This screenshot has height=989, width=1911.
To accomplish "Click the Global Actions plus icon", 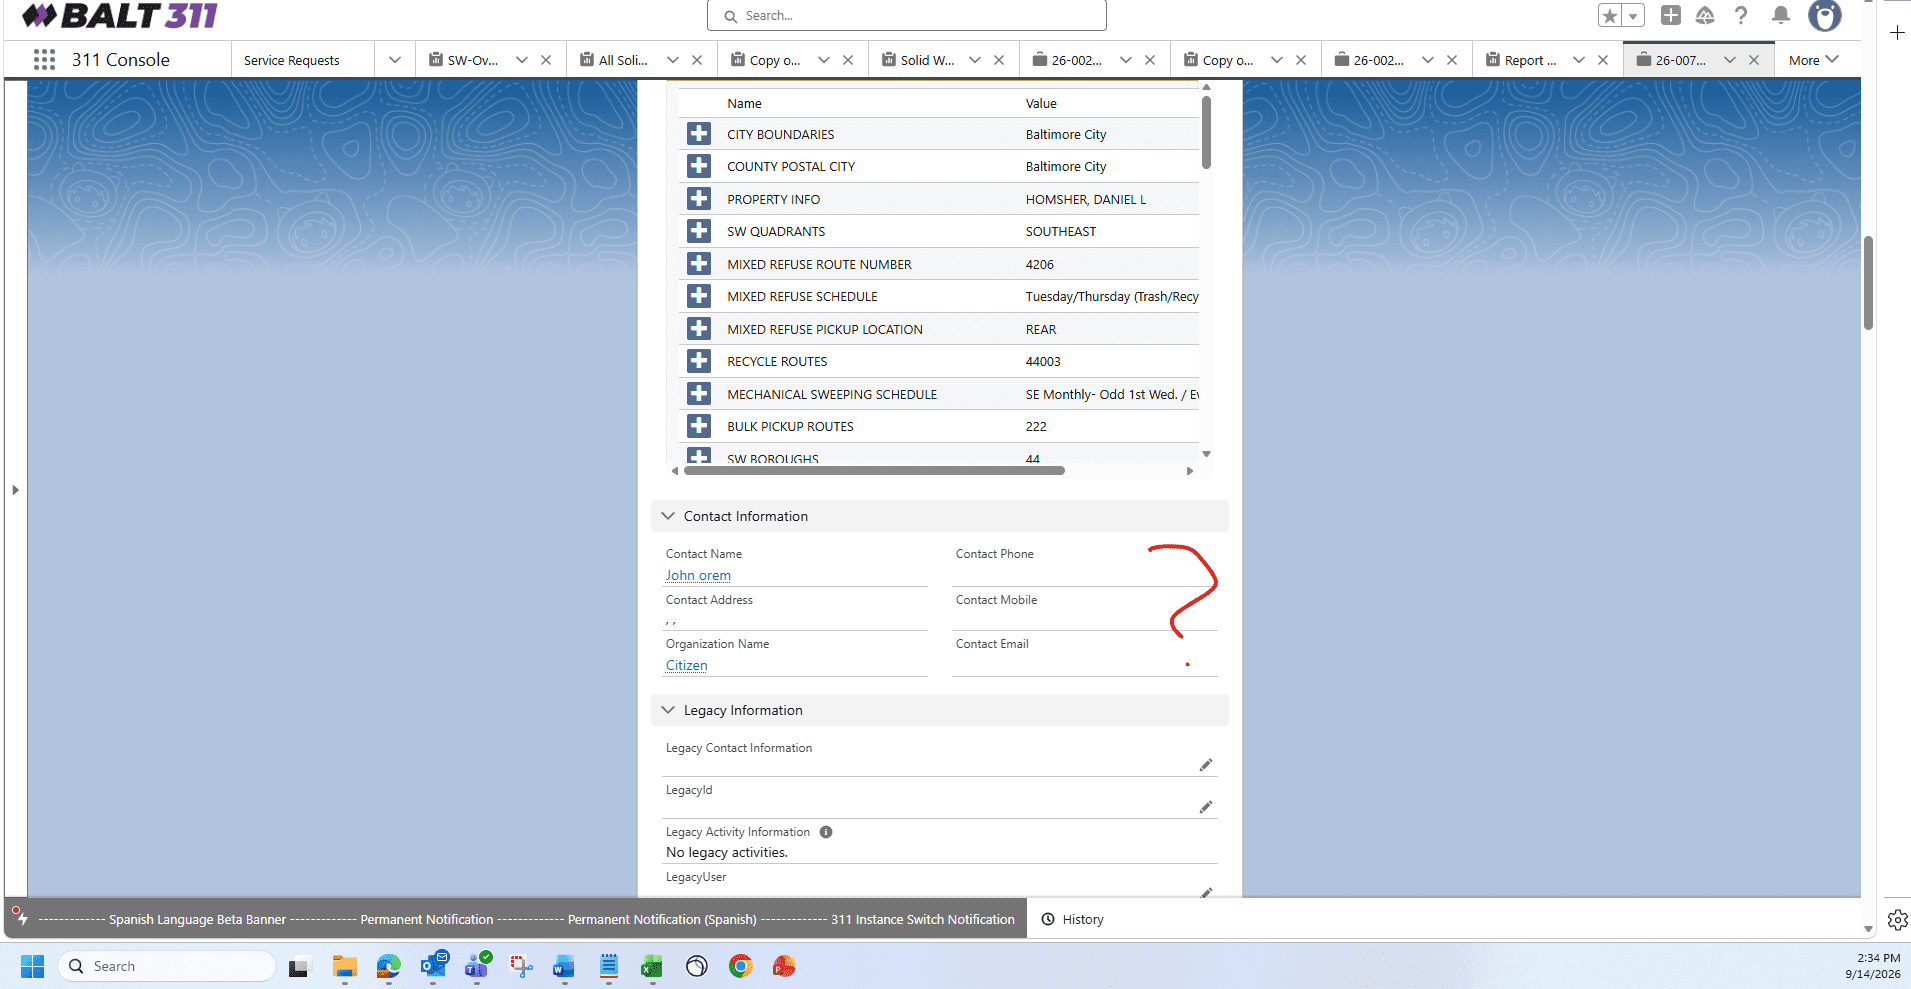I will pos(1671,15).
